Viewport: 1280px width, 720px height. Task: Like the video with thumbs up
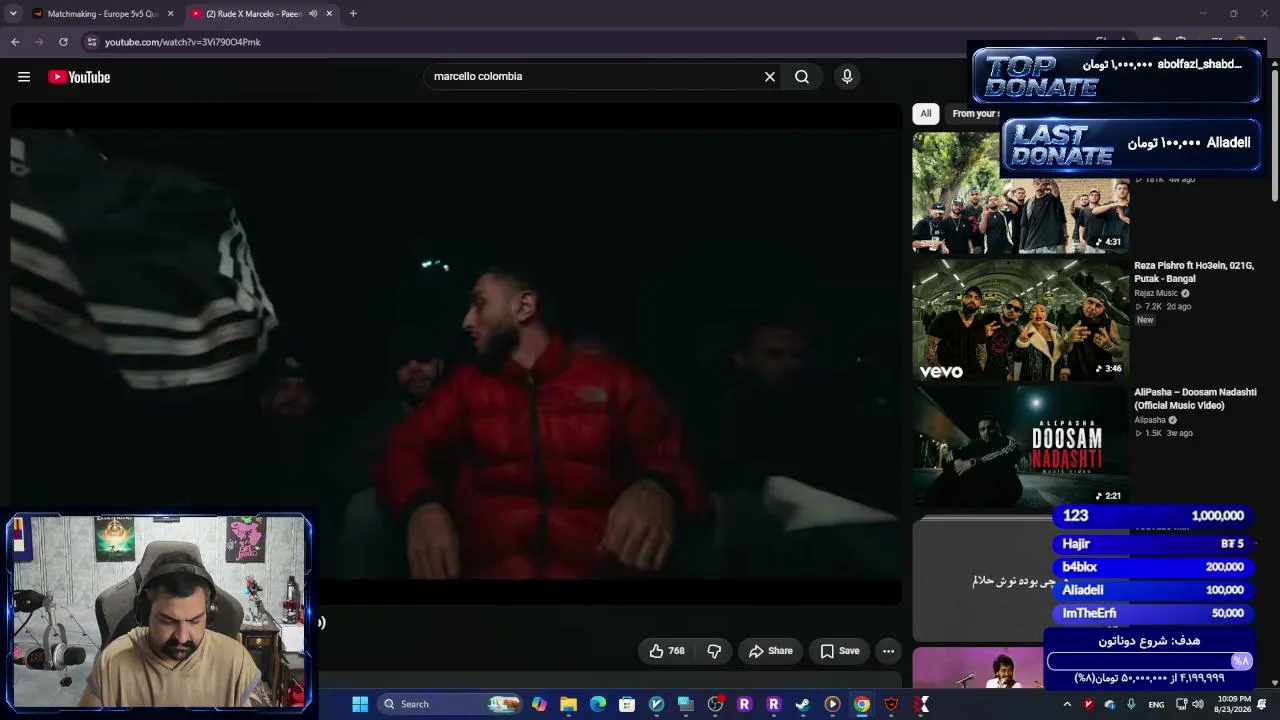667,651
